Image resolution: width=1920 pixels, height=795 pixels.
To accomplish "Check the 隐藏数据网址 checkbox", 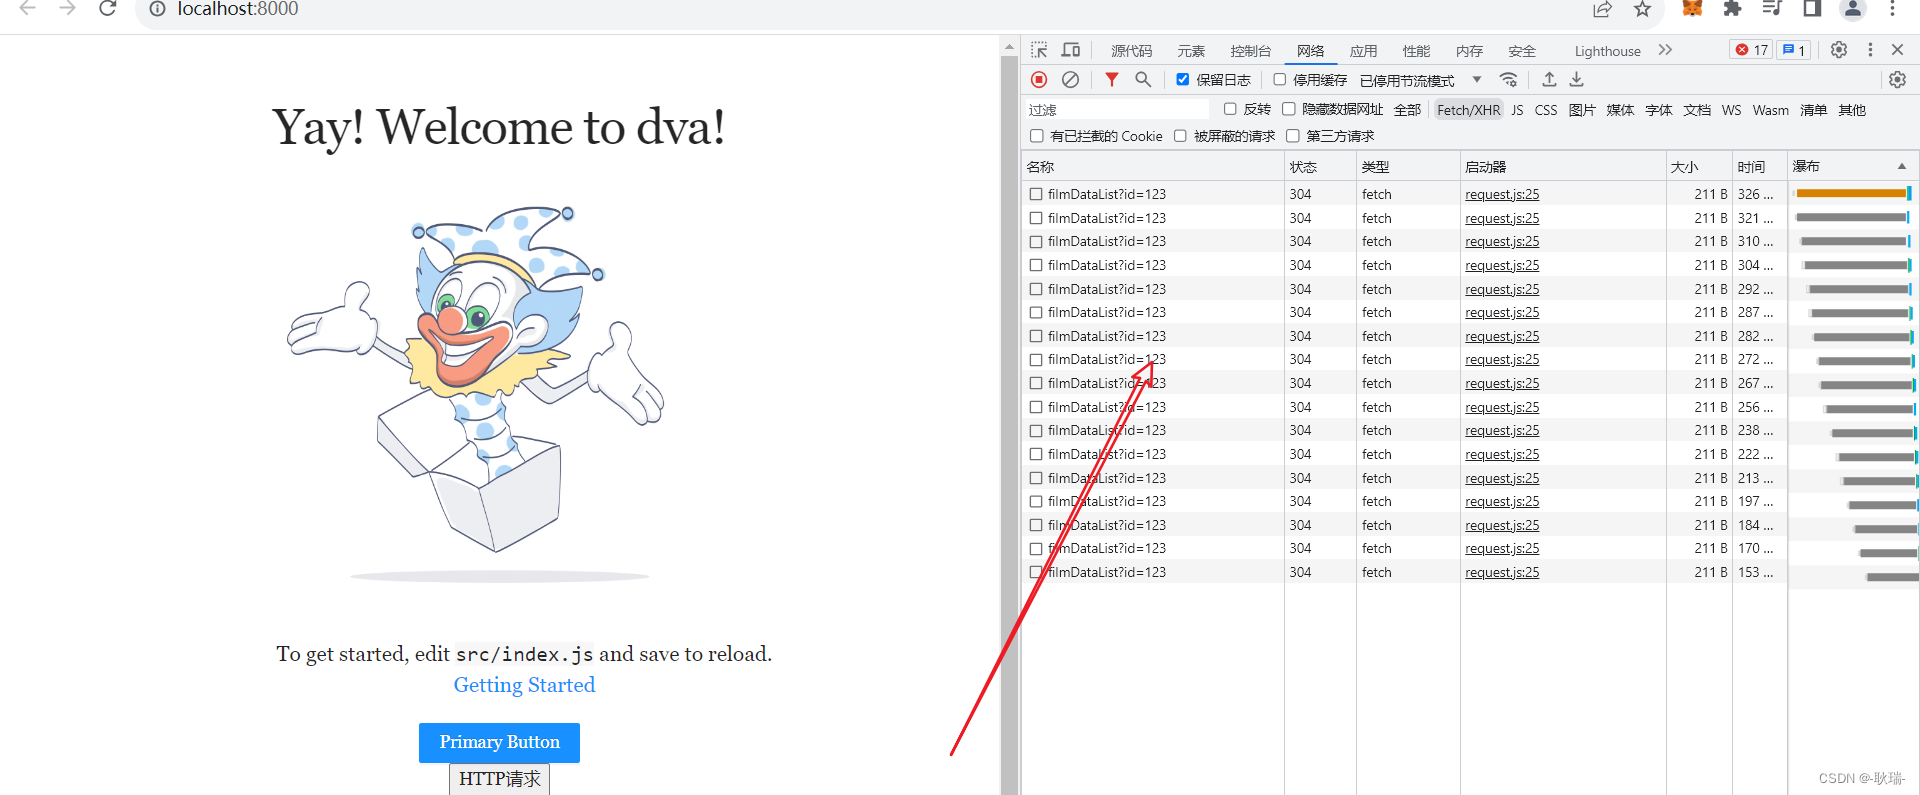I will [x=1289, y=109].
